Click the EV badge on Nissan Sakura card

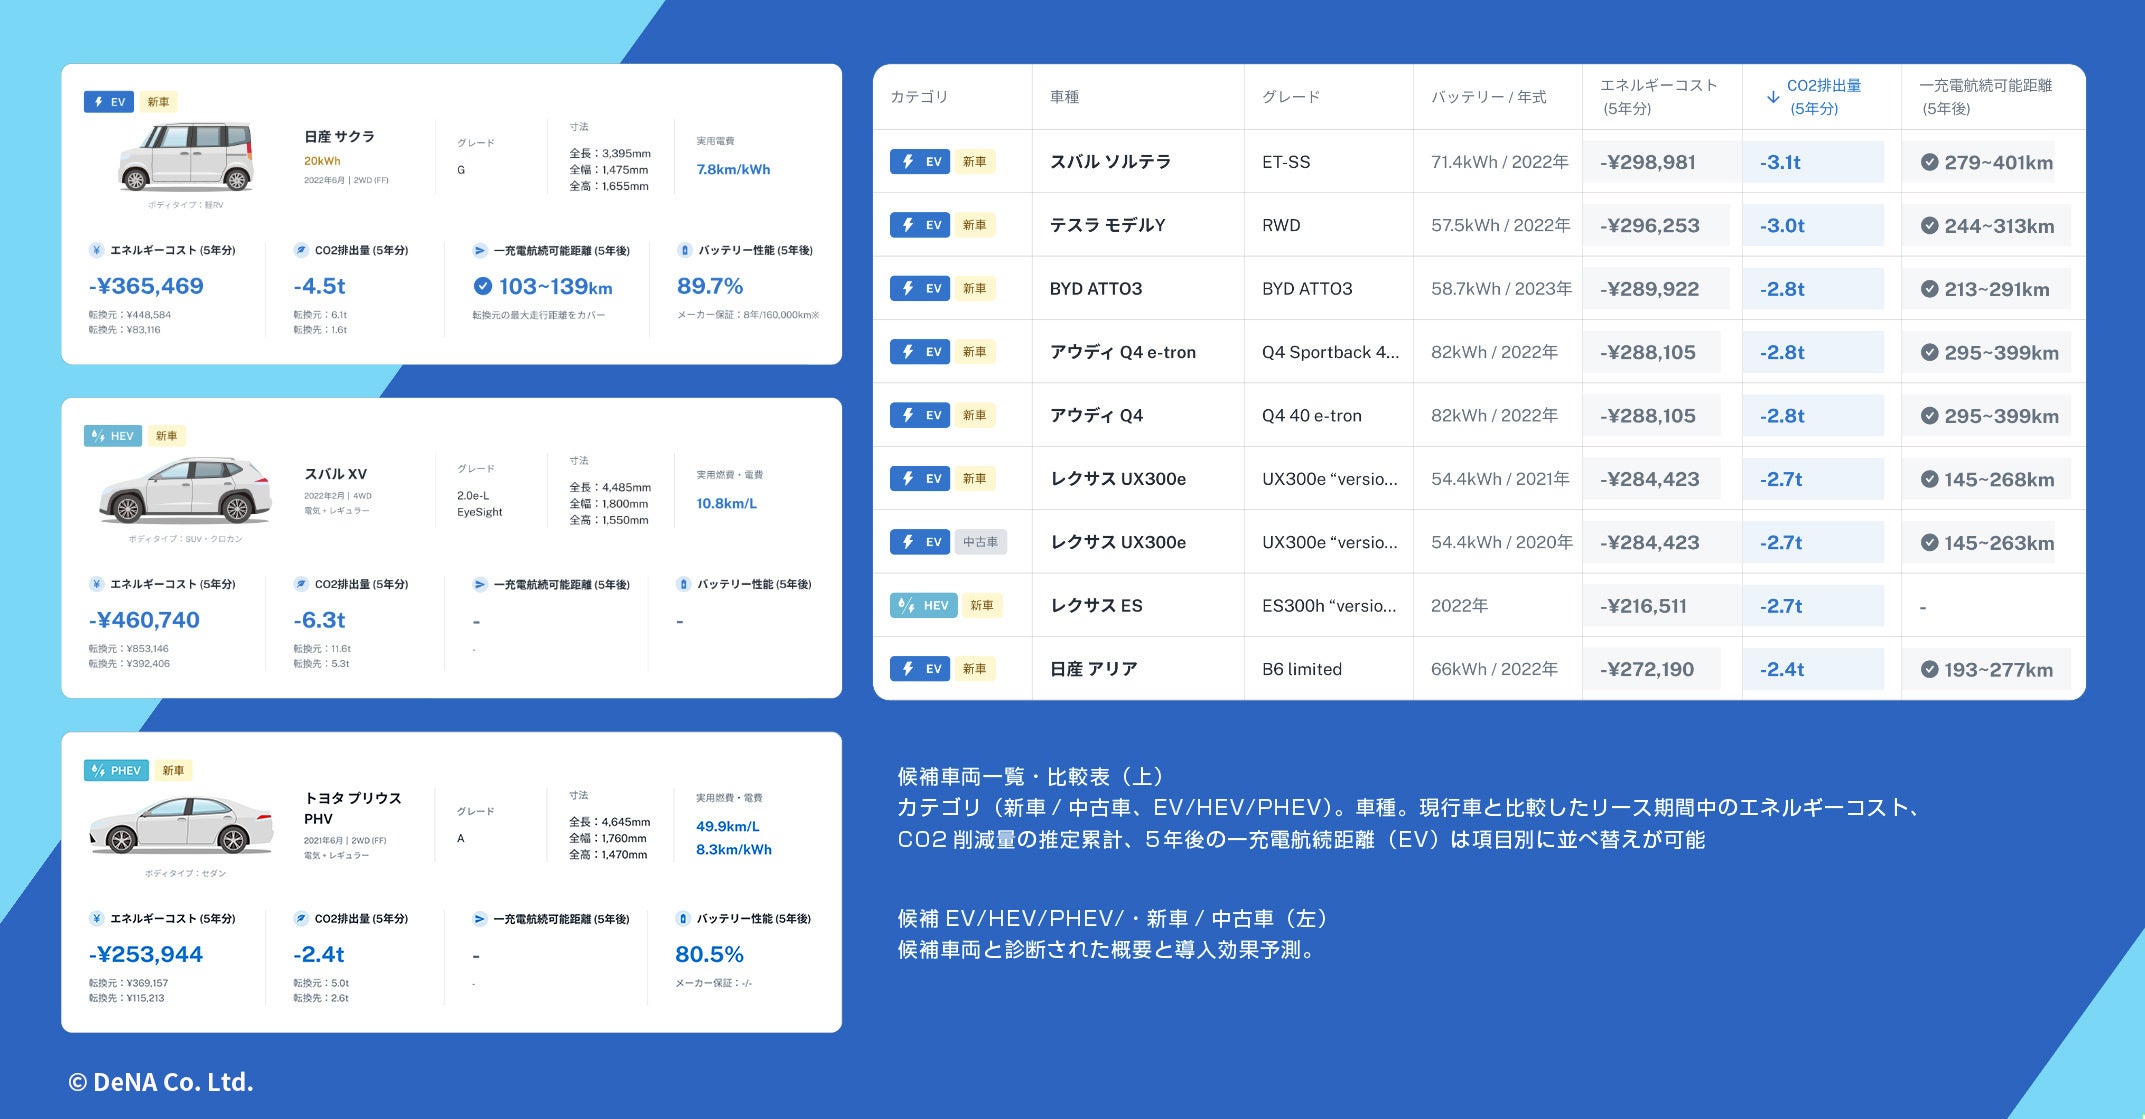(108, 102)
